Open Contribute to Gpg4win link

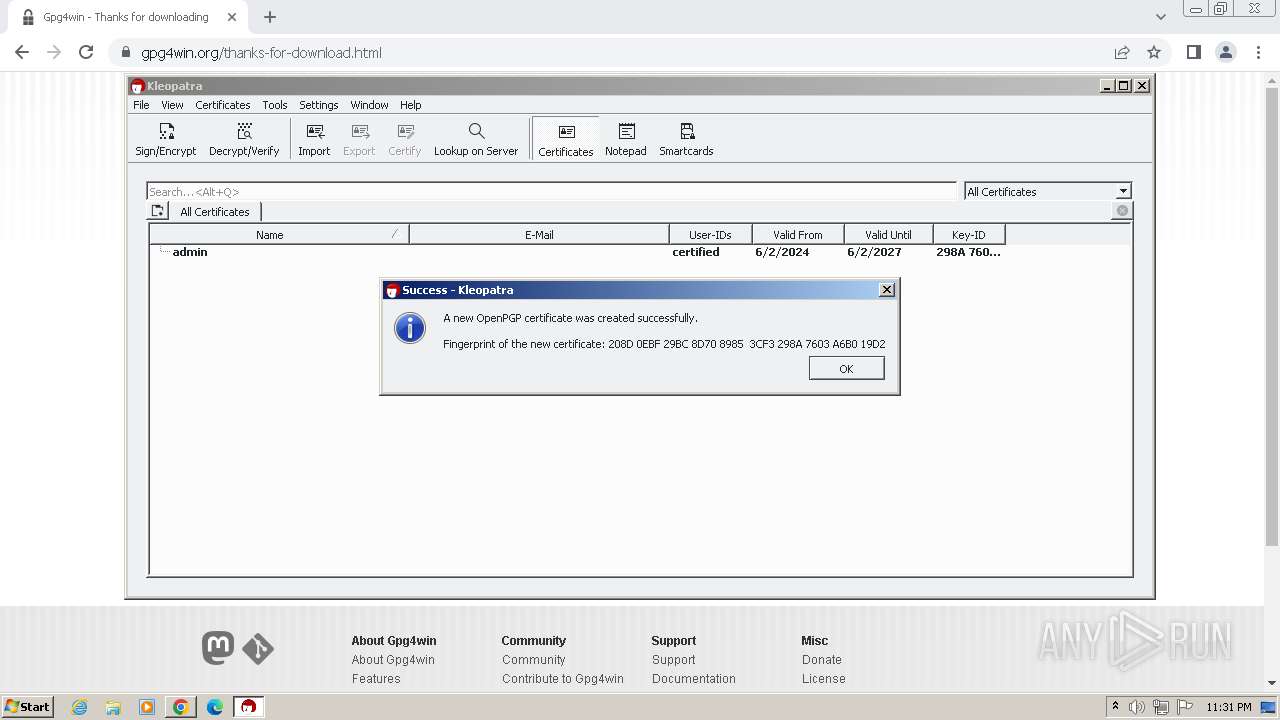click(562, 678)
